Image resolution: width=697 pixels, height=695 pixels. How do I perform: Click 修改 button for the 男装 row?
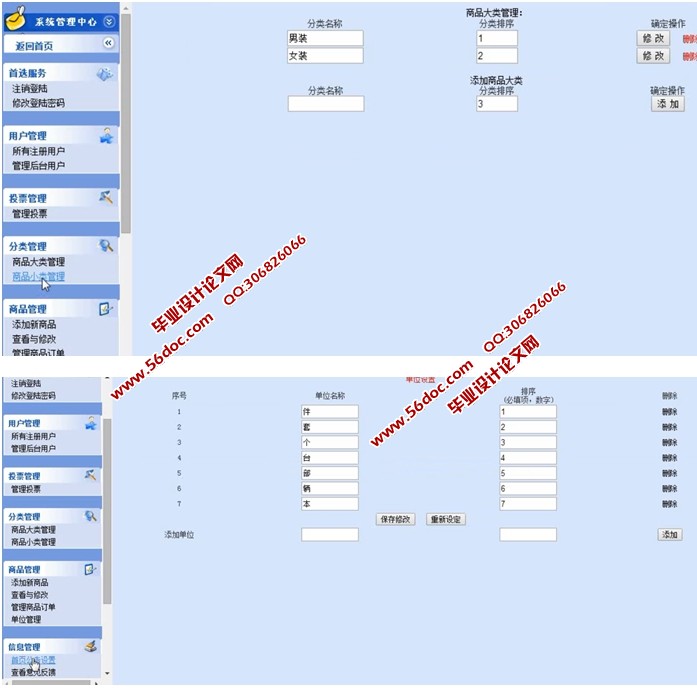(653, 38)
